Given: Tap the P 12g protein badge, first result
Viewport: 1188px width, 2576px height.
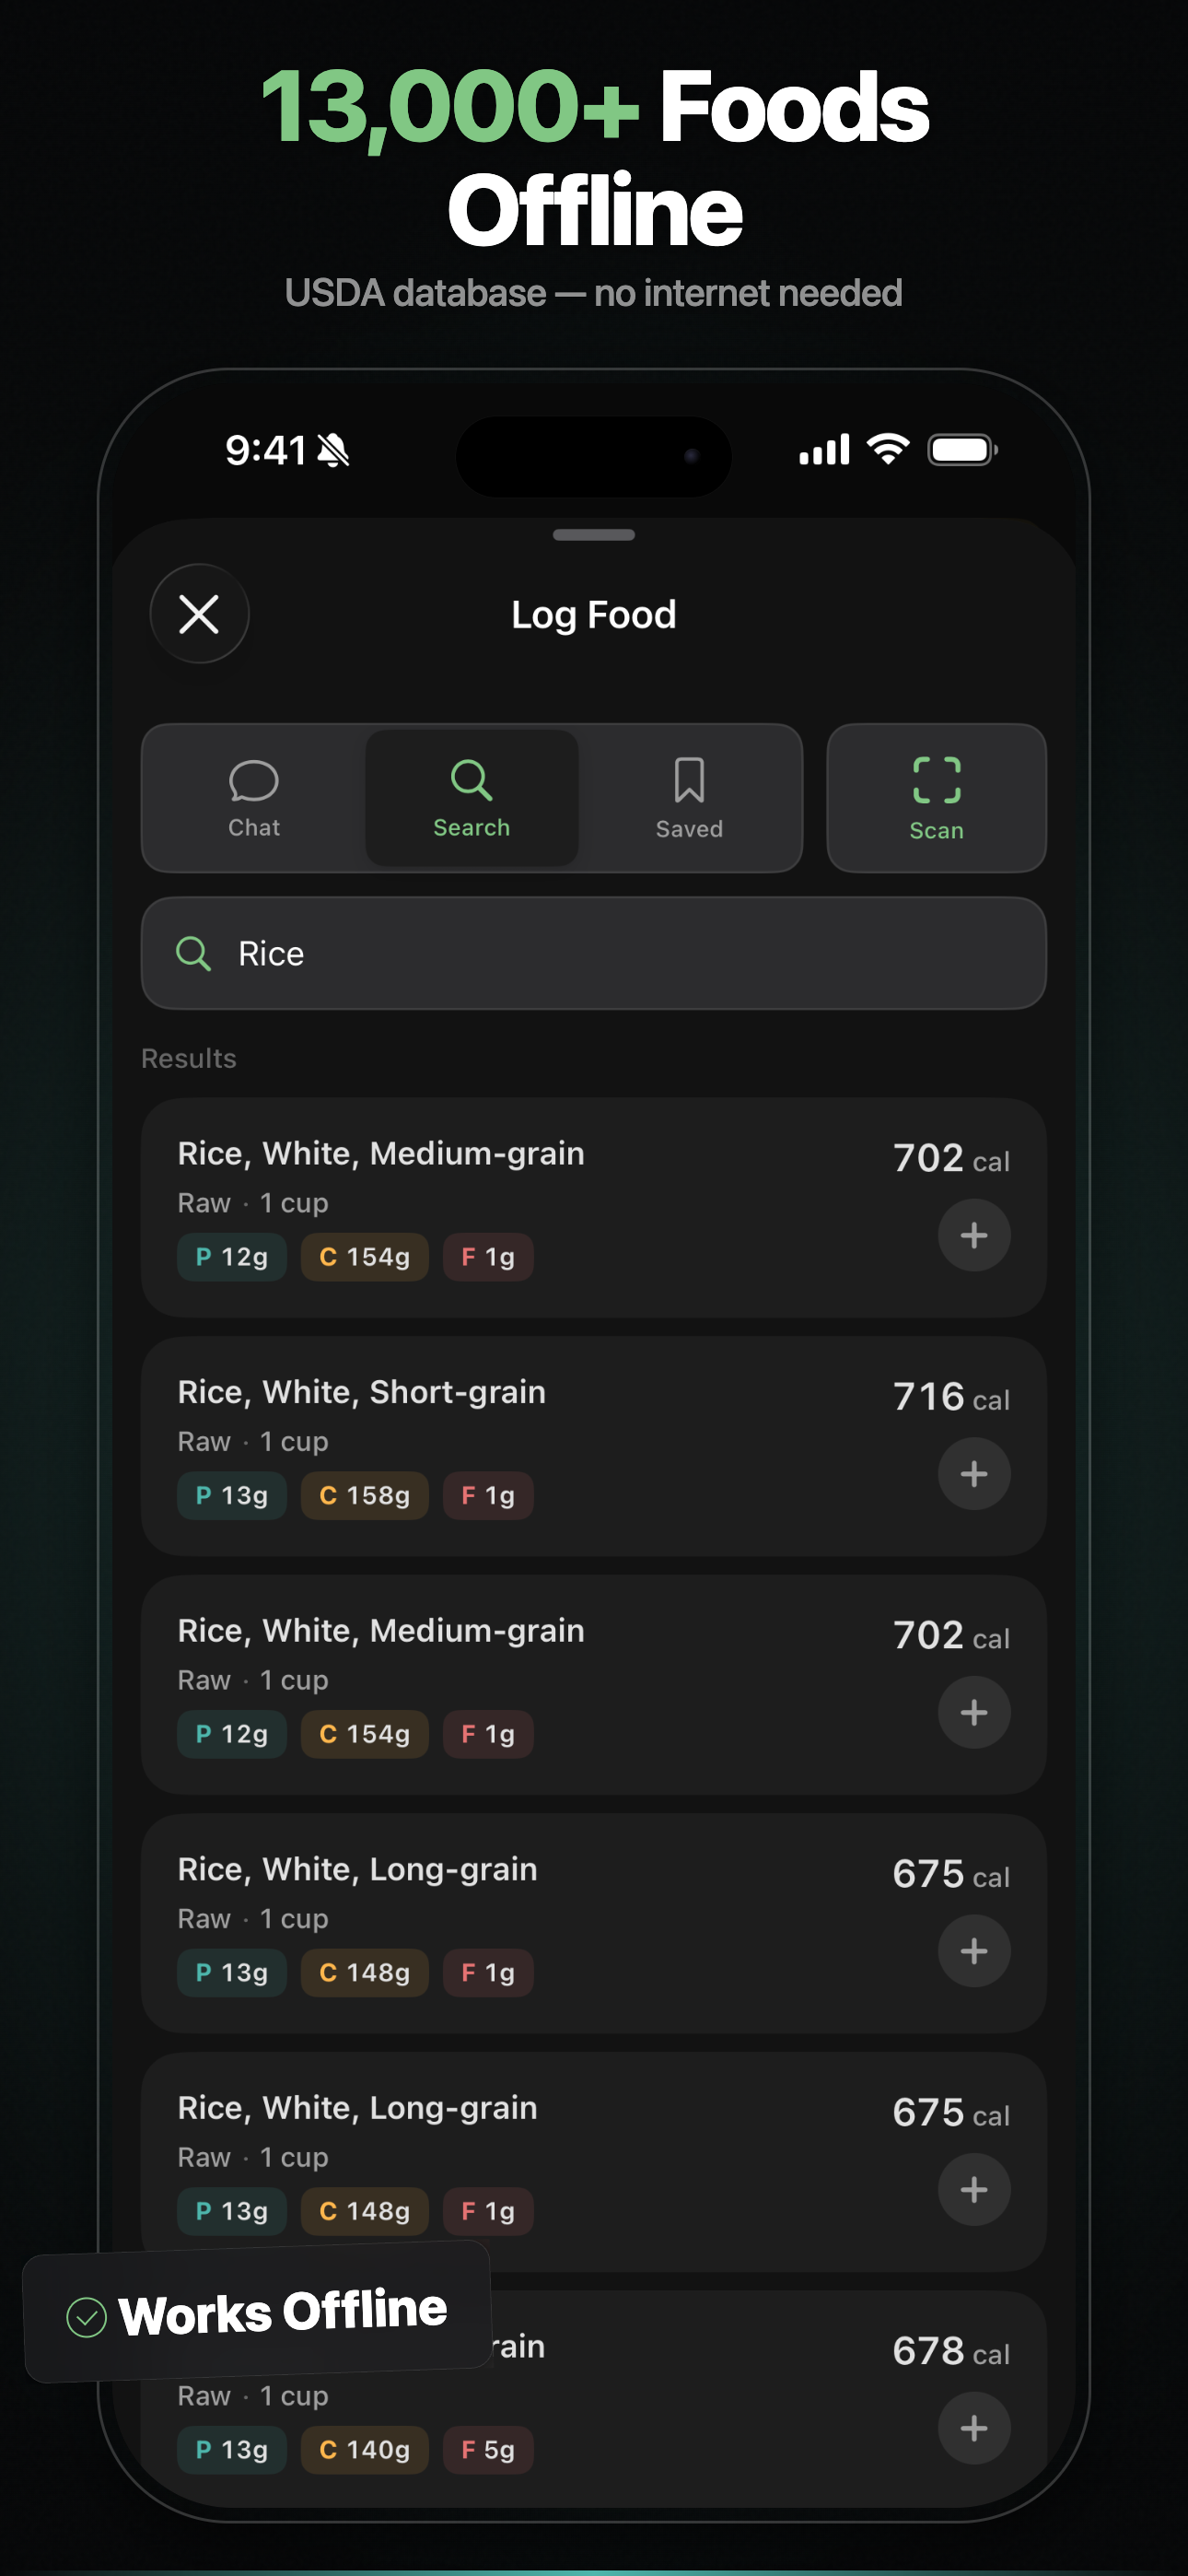Looking at the screenshot, I should [232, 1257].
